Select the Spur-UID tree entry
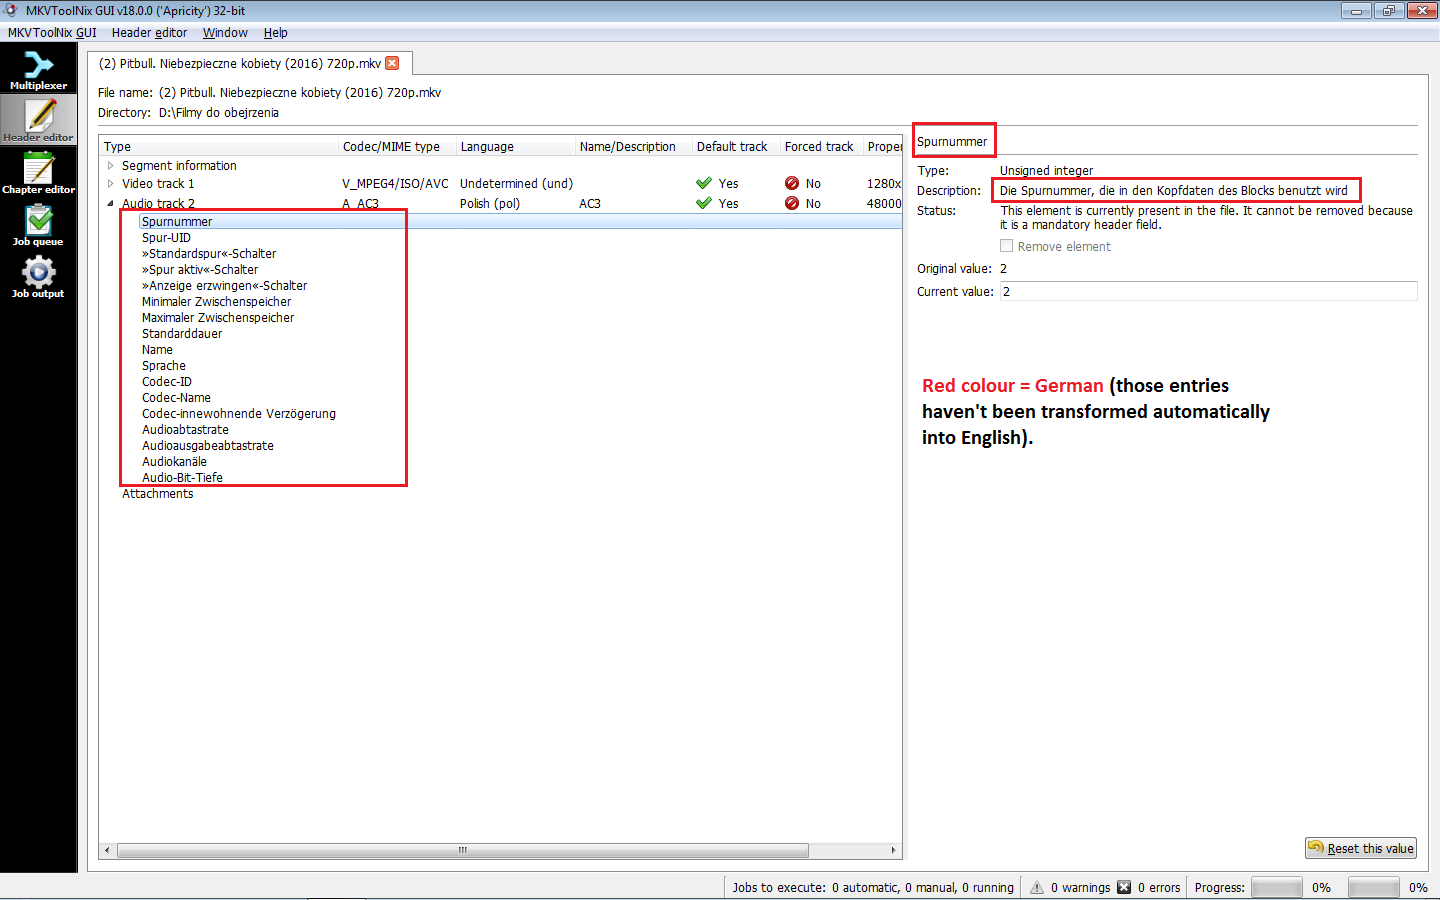 166,238
